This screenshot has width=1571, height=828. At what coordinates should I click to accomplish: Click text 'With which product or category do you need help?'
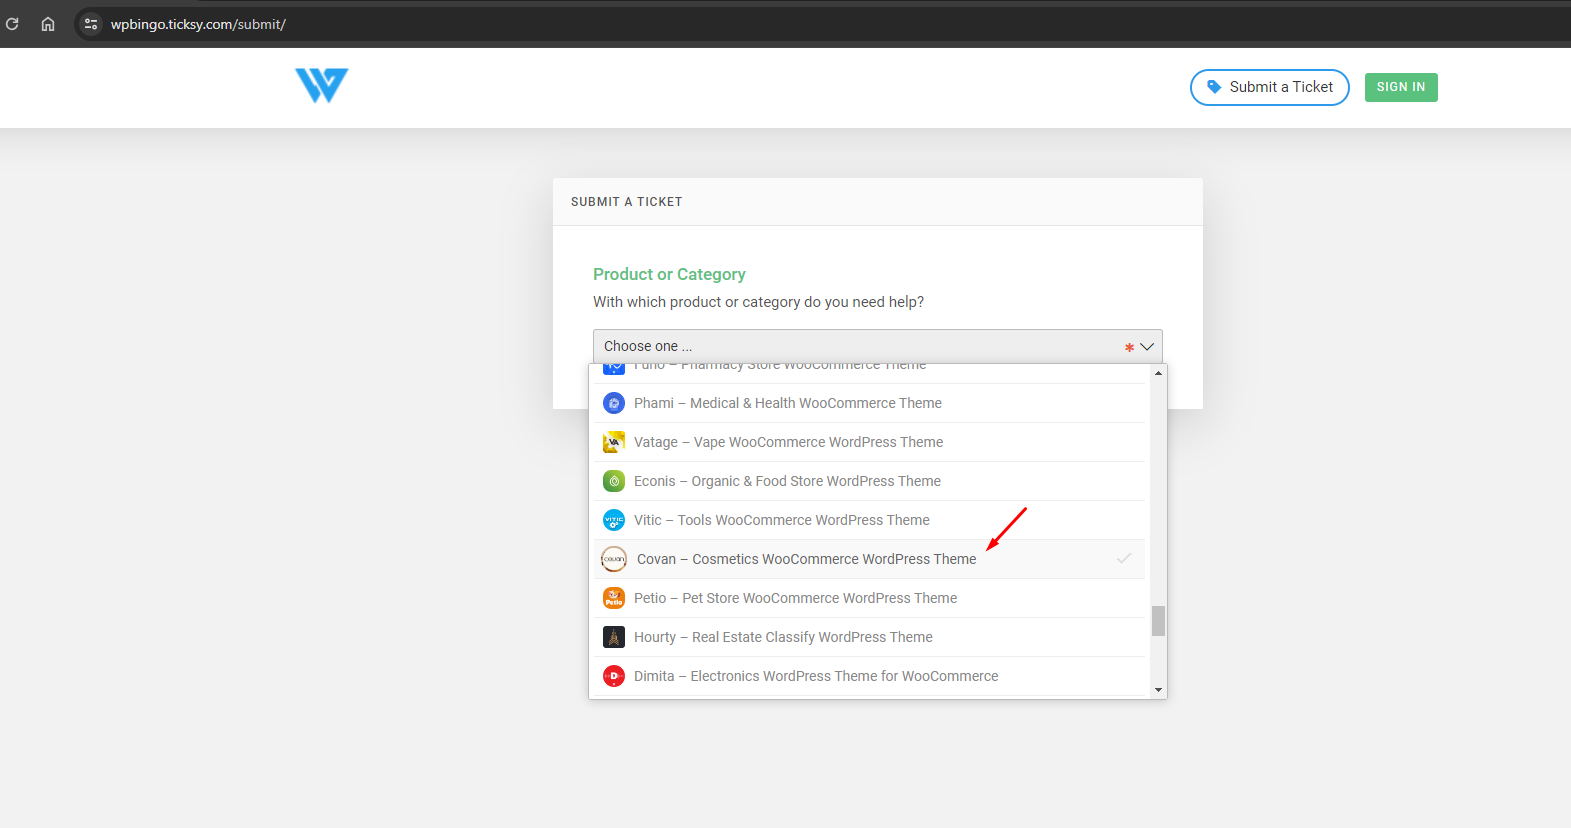(758, 302)
